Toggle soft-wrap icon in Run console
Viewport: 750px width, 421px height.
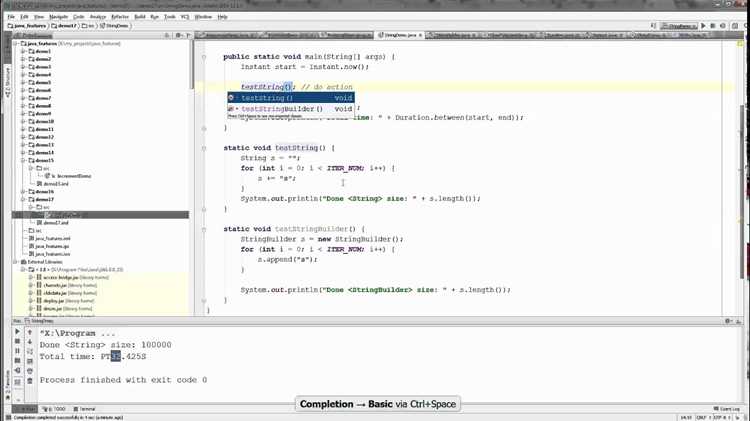30,351
